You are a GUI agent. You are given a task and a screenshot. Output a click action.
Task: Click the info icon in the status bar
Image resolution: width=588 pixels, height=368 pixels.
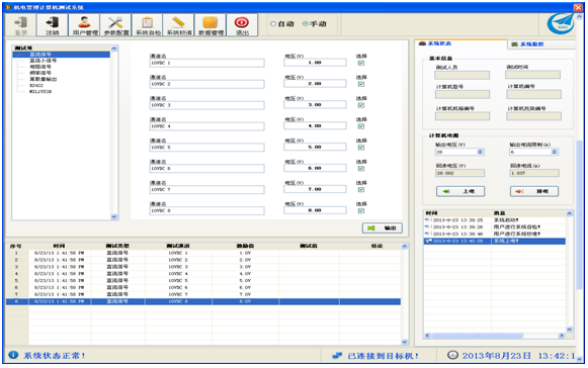click(13, 355)
